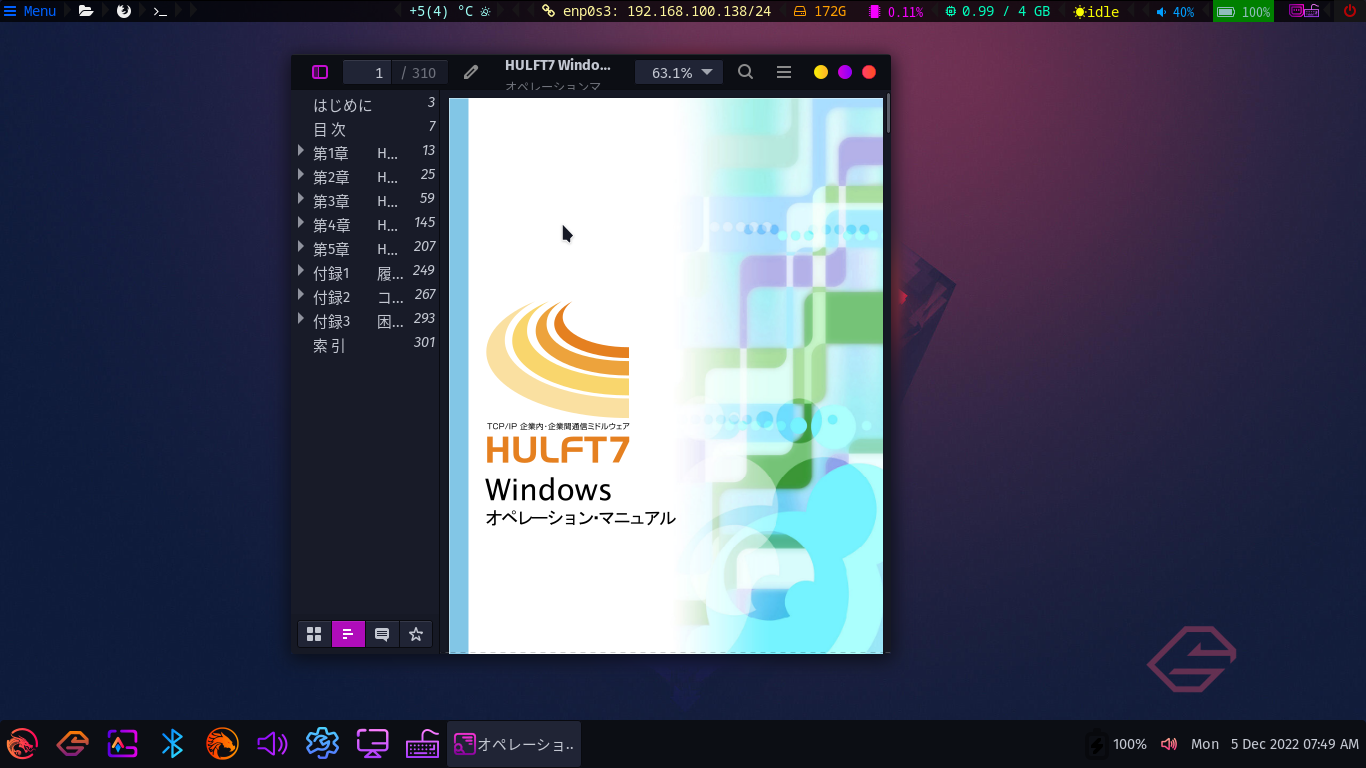Open the hamburger menu in the viewer
The height and width of the screenshot is (768, 1366).
click(x=784, y=72)
